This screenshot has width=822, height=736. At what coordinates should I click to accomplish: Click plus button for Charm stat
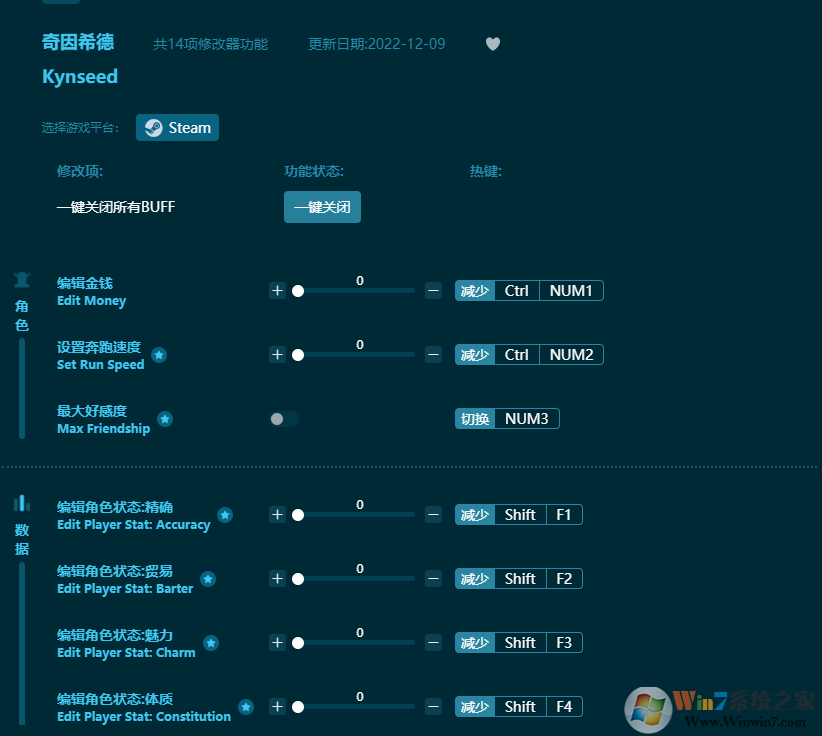tap(277, 642)
